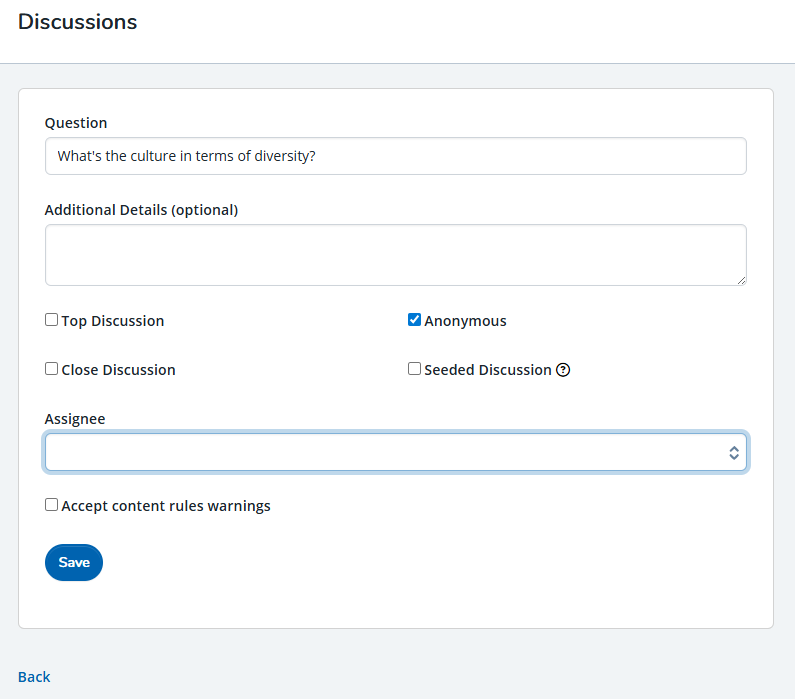795x699 pixels.
Task: Click the "Question" field label
Action: pos(76,123)
